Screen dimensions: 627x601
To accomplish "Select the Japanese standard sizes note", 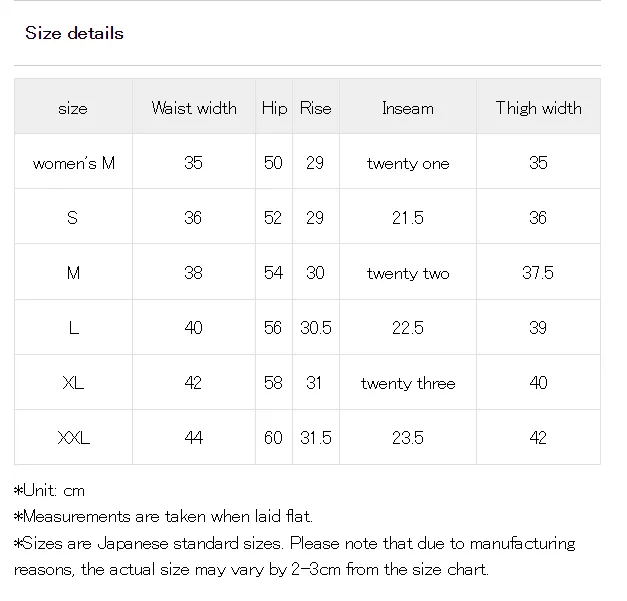I will [x=294, y=556].
